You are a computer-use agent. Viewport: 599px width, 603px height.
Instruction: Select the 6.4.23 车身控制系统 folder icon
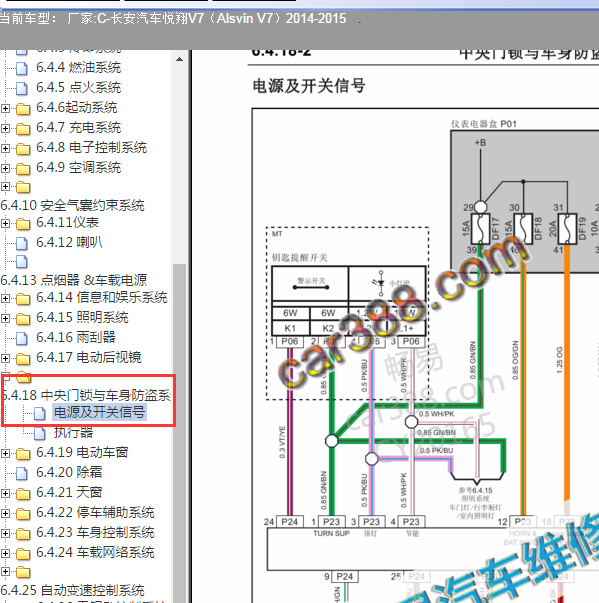(x=23, y=534)
